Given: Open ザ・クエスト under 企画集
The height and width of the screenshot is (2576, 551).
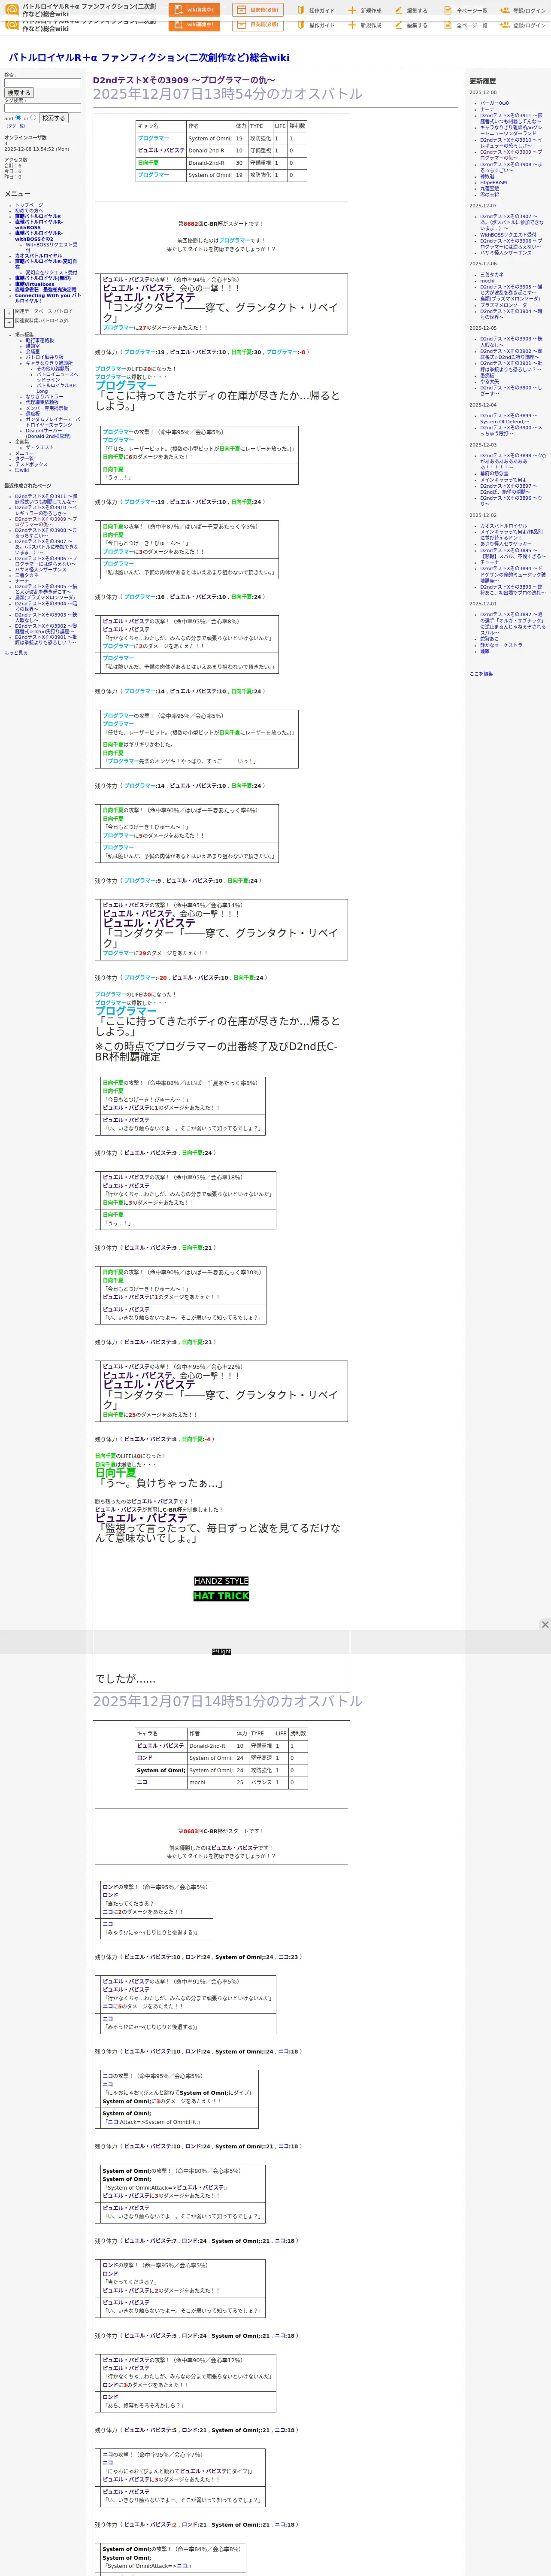Looking at the screenshot, I should [x=40, y=447].
